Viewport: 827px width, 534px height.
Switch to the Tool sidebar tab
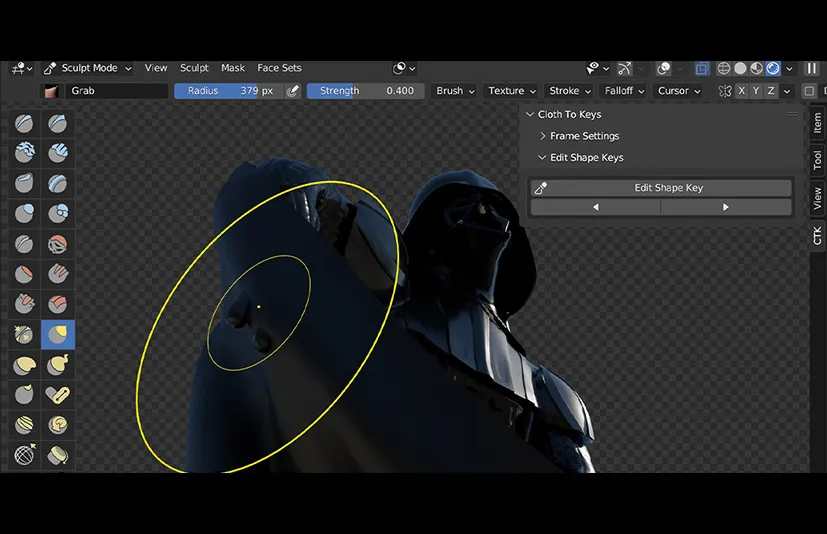tap(817, 160)
